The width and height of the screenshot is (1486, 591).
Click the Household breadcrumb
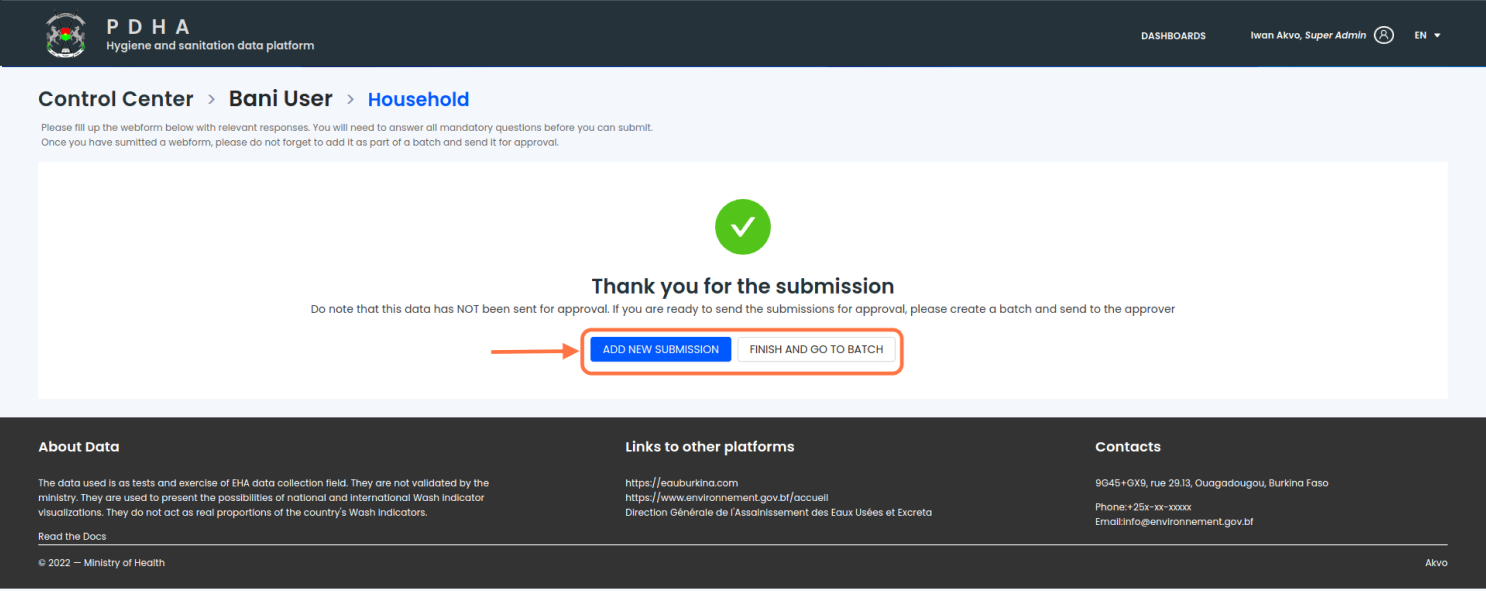418,99
